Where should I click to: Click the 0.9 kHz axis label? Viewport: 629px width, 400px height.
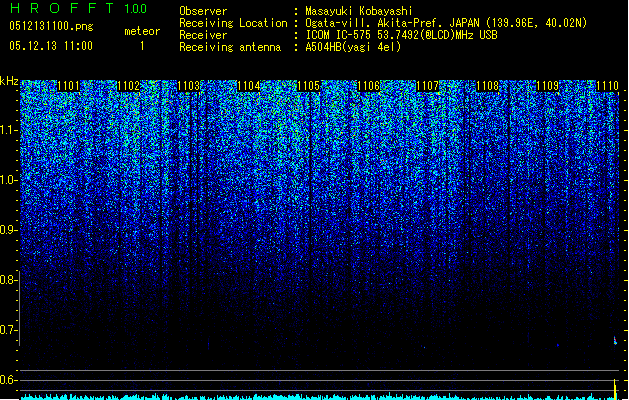pyautogui.click(x=8, y=230)
